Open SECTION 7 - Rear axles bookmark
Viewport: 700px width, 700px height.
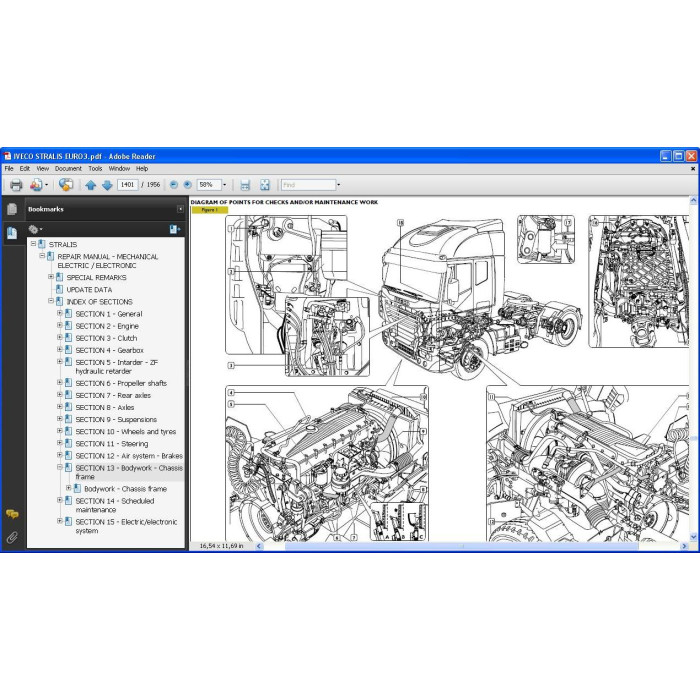coord(113,395)
